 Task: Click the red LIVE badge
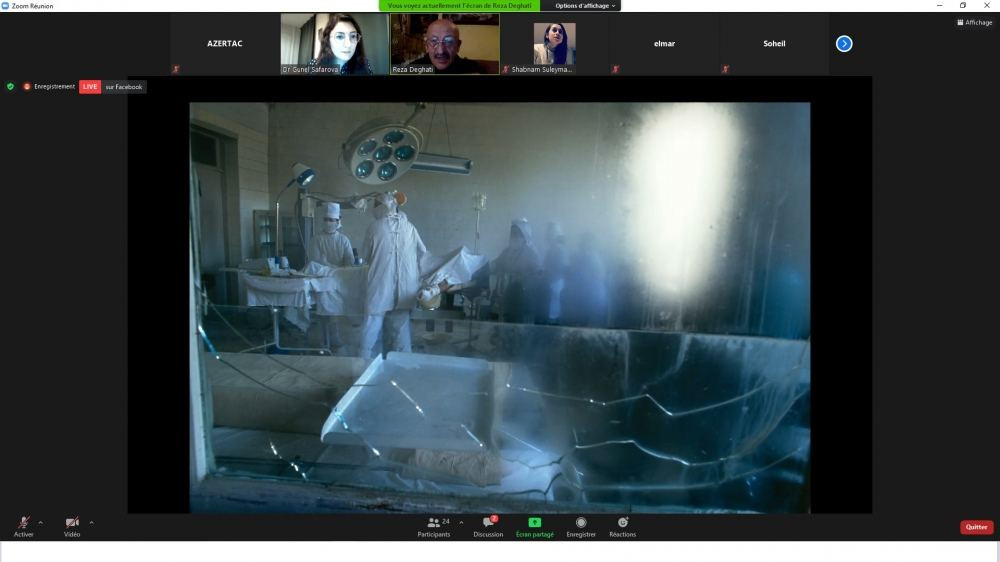pyautogui.click(x=90, y=87)
